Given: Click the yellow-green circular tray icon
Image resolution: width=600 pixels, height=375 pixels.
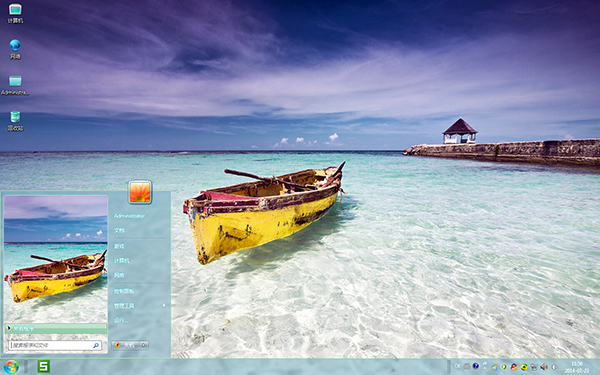Looking at the screenshot, I should coord(524,367).
